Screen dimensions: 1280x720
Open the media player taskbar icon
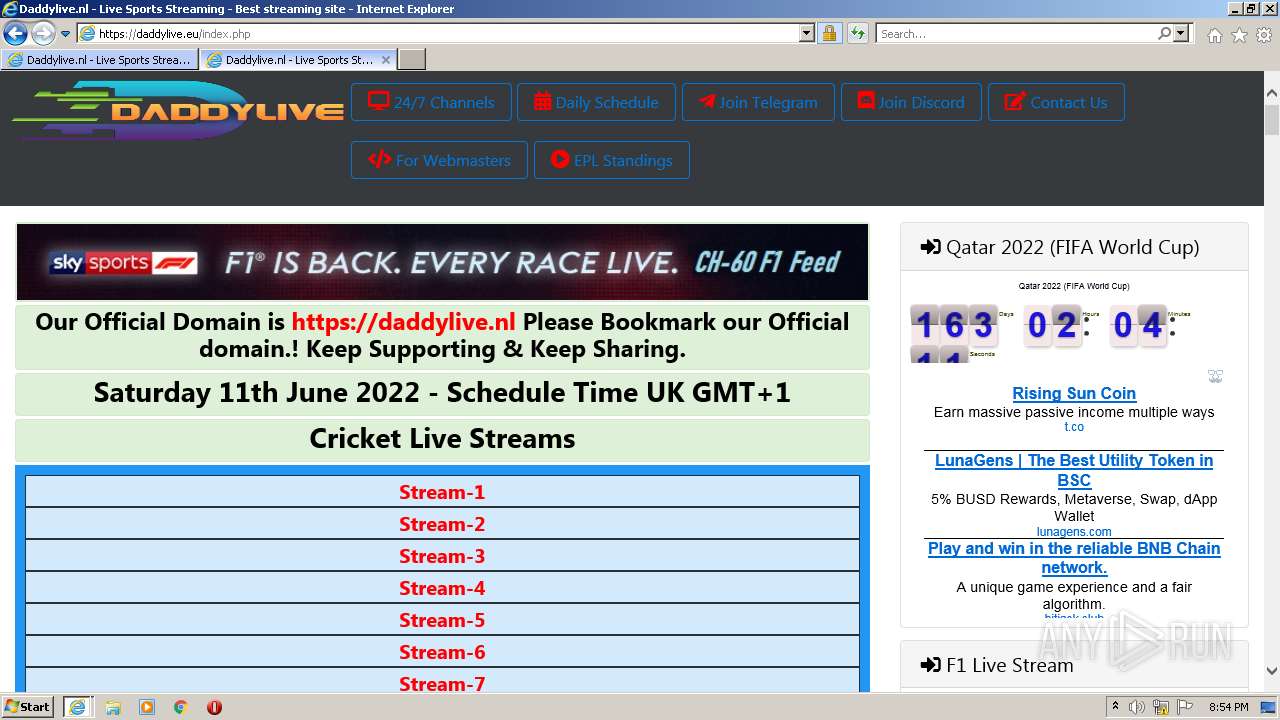[x=147, y=707]
